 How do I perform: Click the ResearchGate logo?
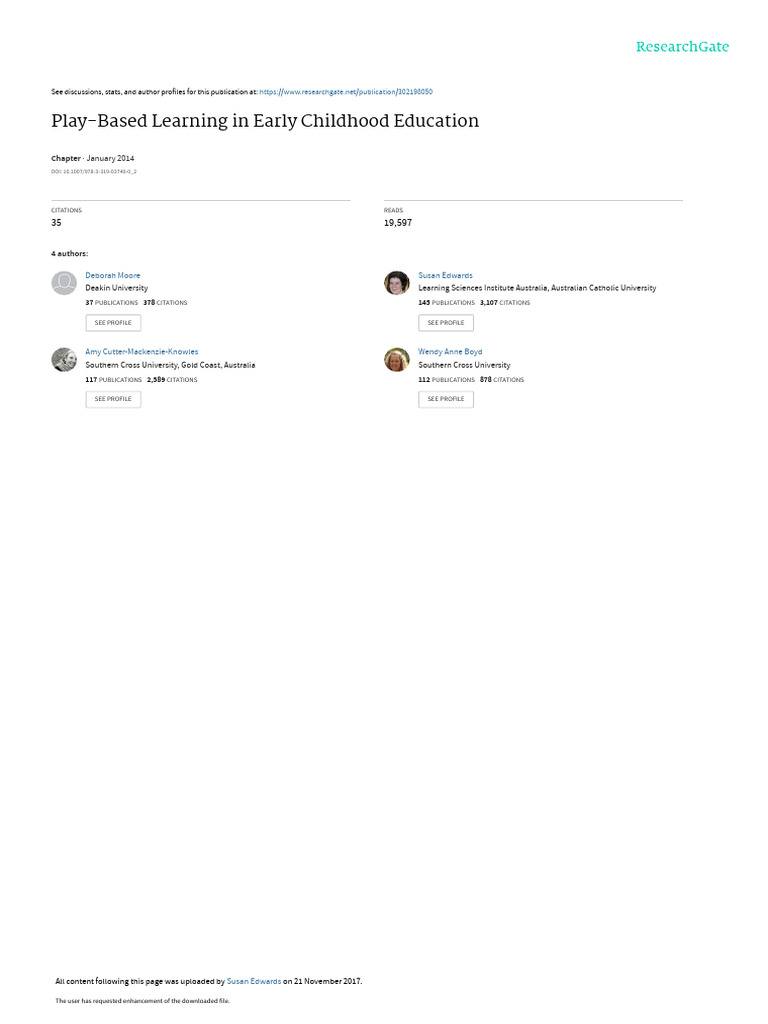pyautogui.click(x=682, y=46)
